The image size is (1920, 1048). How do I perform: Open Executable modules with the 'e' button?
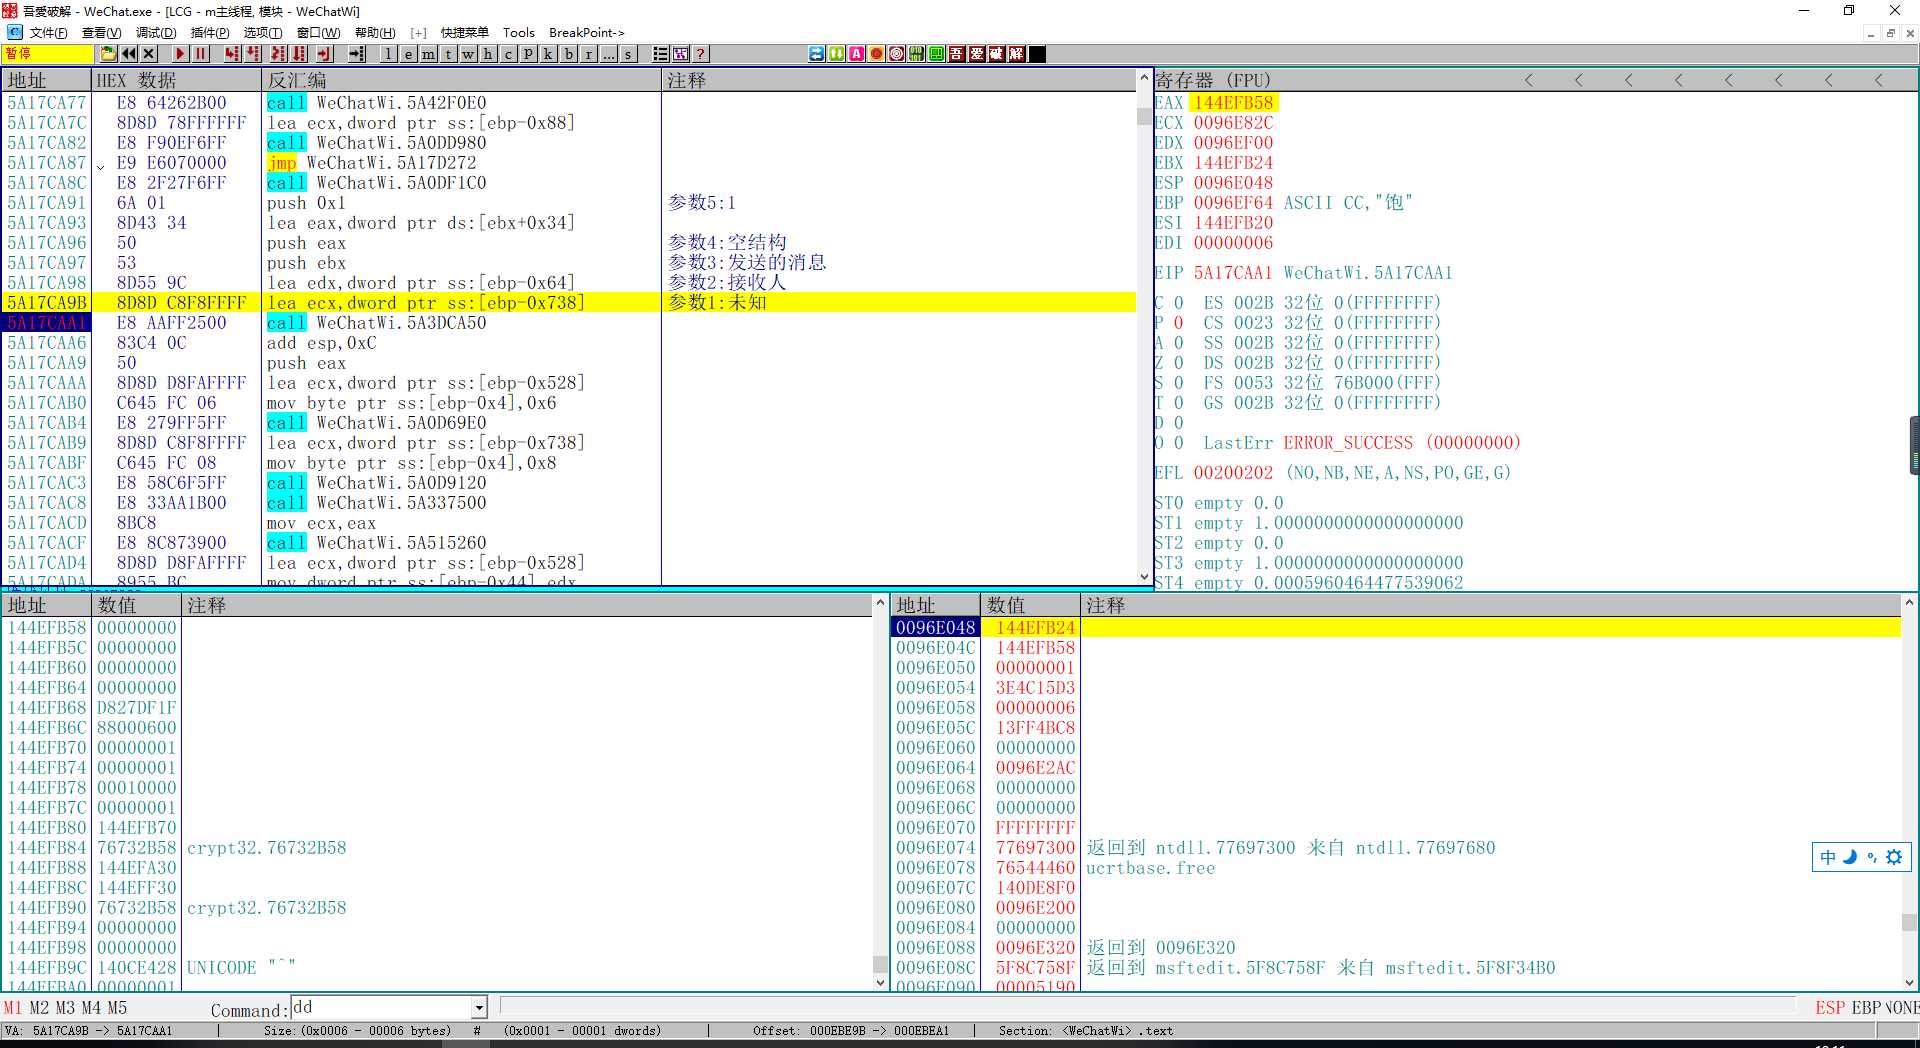pos(408,54)
